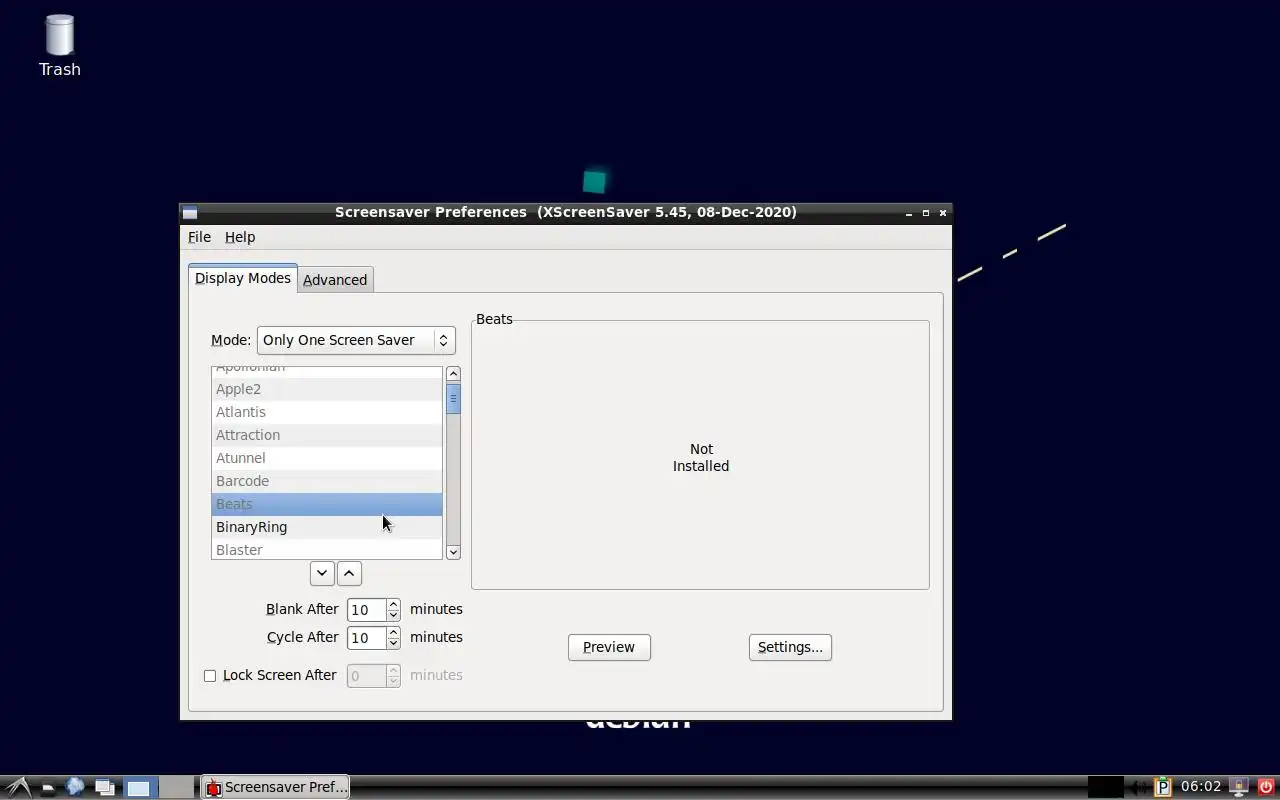This screenshot has width=1280, height=800.
Task: Click the up-arrow button below the saver list
Action: pos(349,573)
